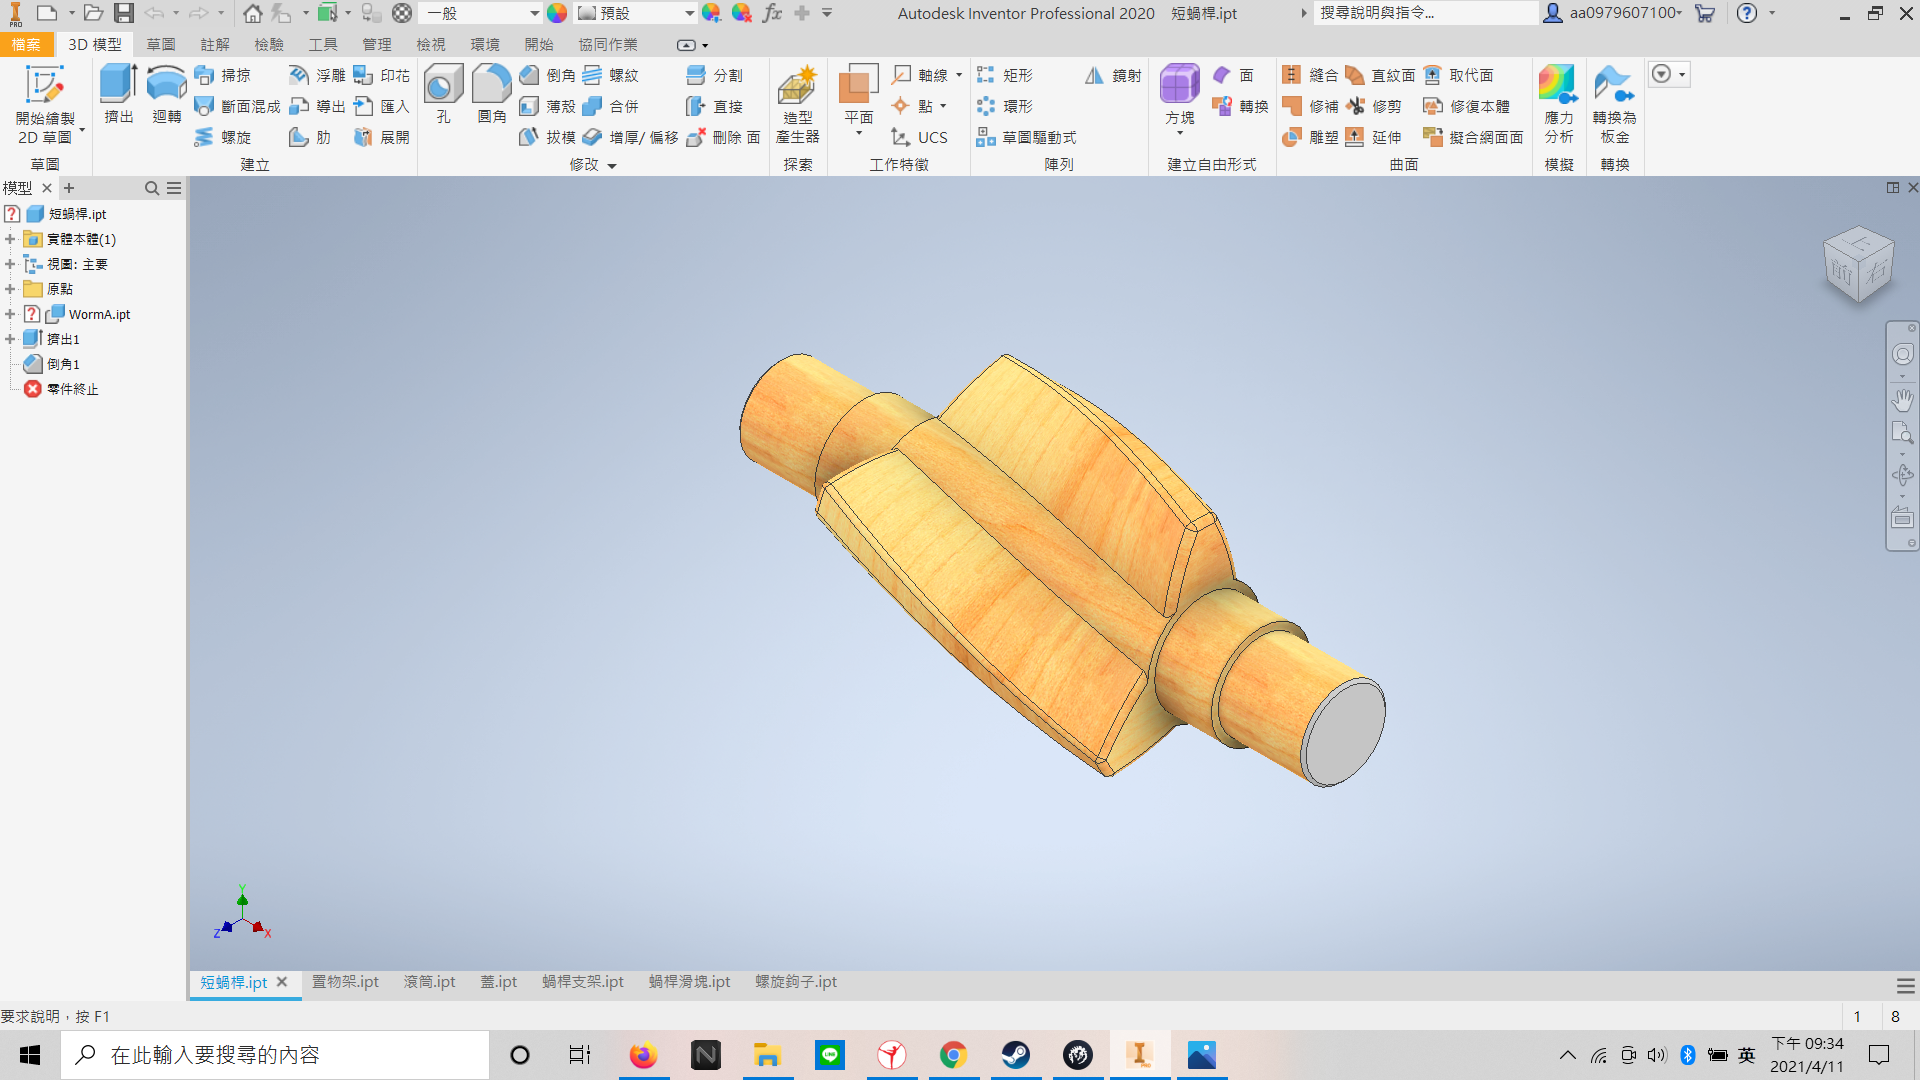Click the search help input field
1920x1080 pixels.
[1425, 13]
